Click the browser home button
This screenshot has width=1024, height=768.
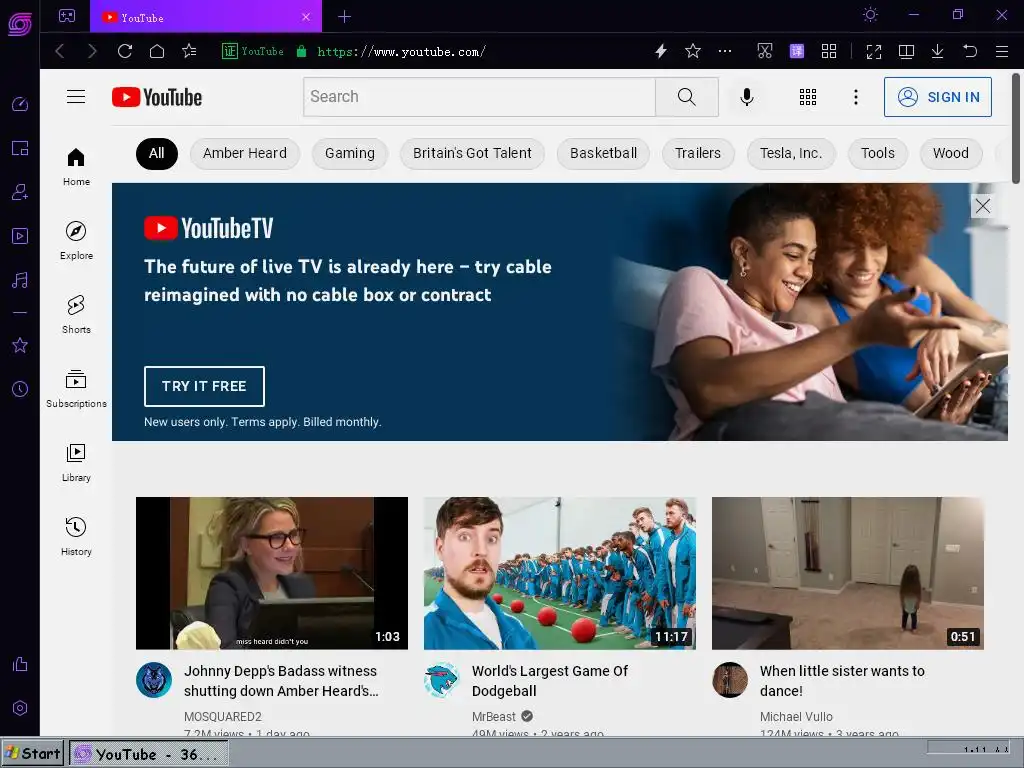pyautogui.click(x=157, y=51)
